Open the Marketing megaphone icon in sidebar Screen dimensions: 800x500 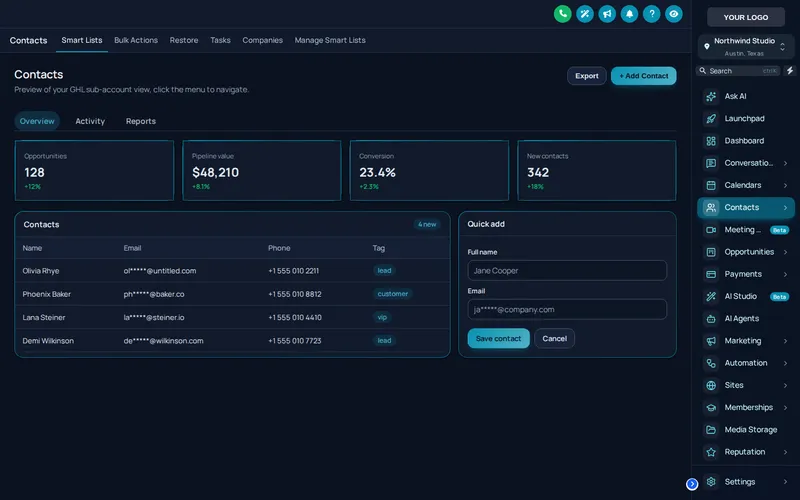click(x=711, y=341)
